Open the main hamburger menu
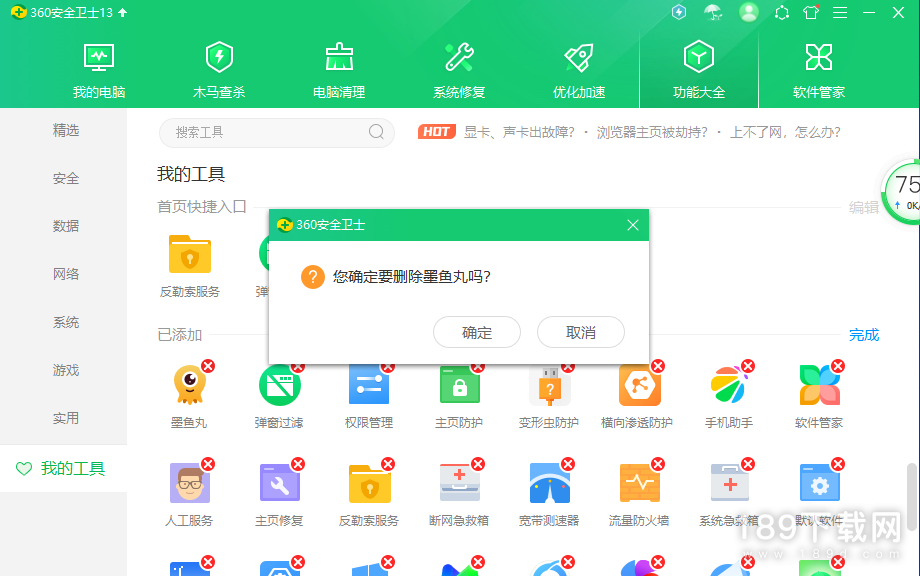 tap(840, 12)
